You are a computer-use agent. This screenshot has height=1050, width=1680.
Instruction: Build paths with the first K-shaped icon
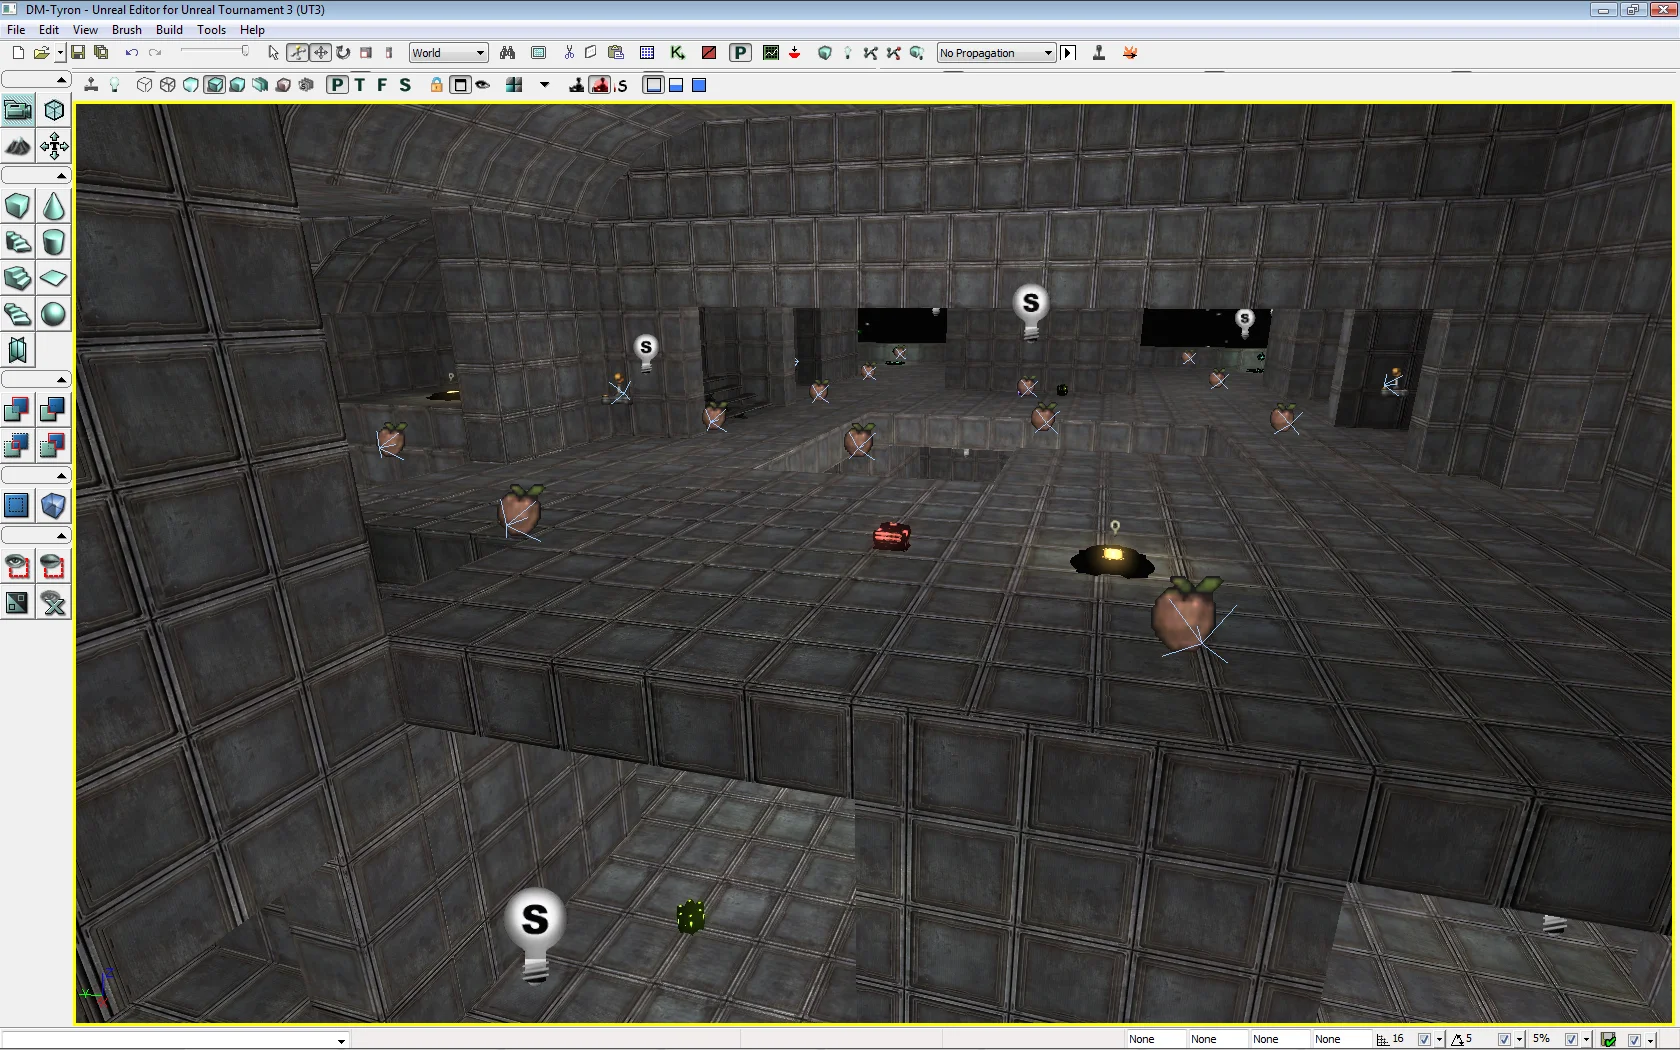[x=870, y=53]
